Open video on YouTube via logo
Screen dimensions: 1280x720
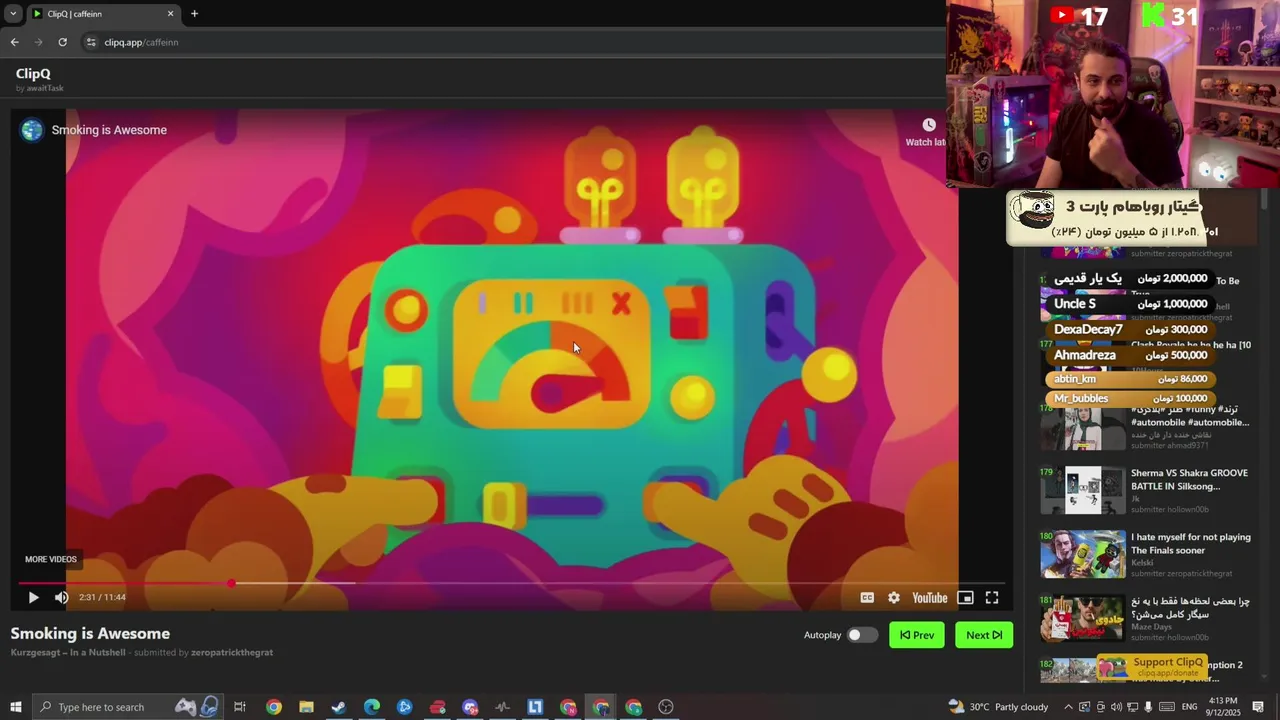[x=930, y=597]
